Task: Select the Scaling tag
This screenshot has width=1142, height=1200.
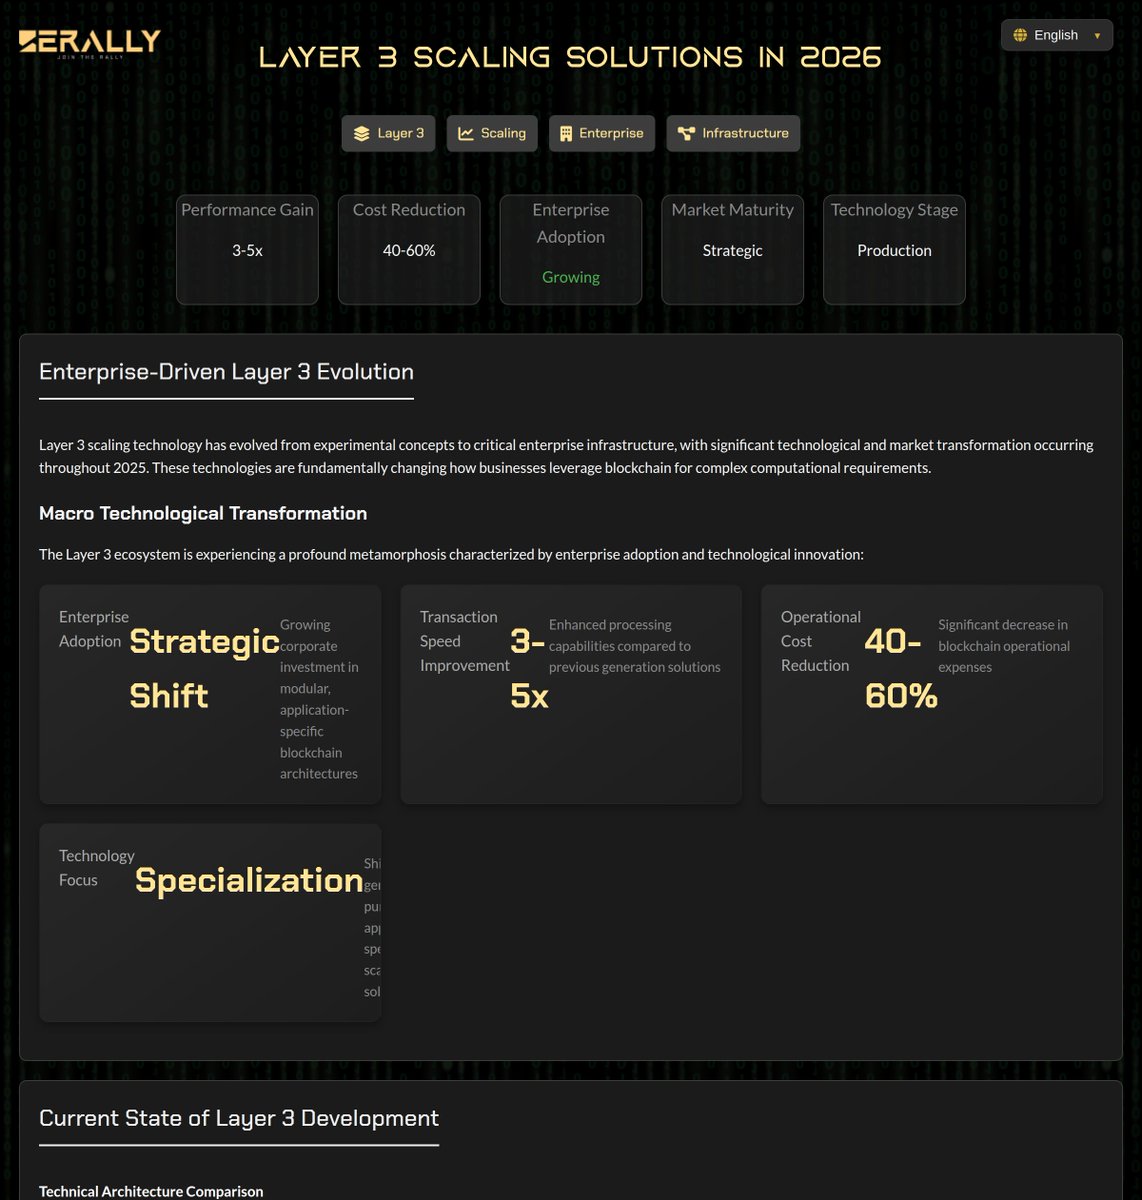Action: 492,133
